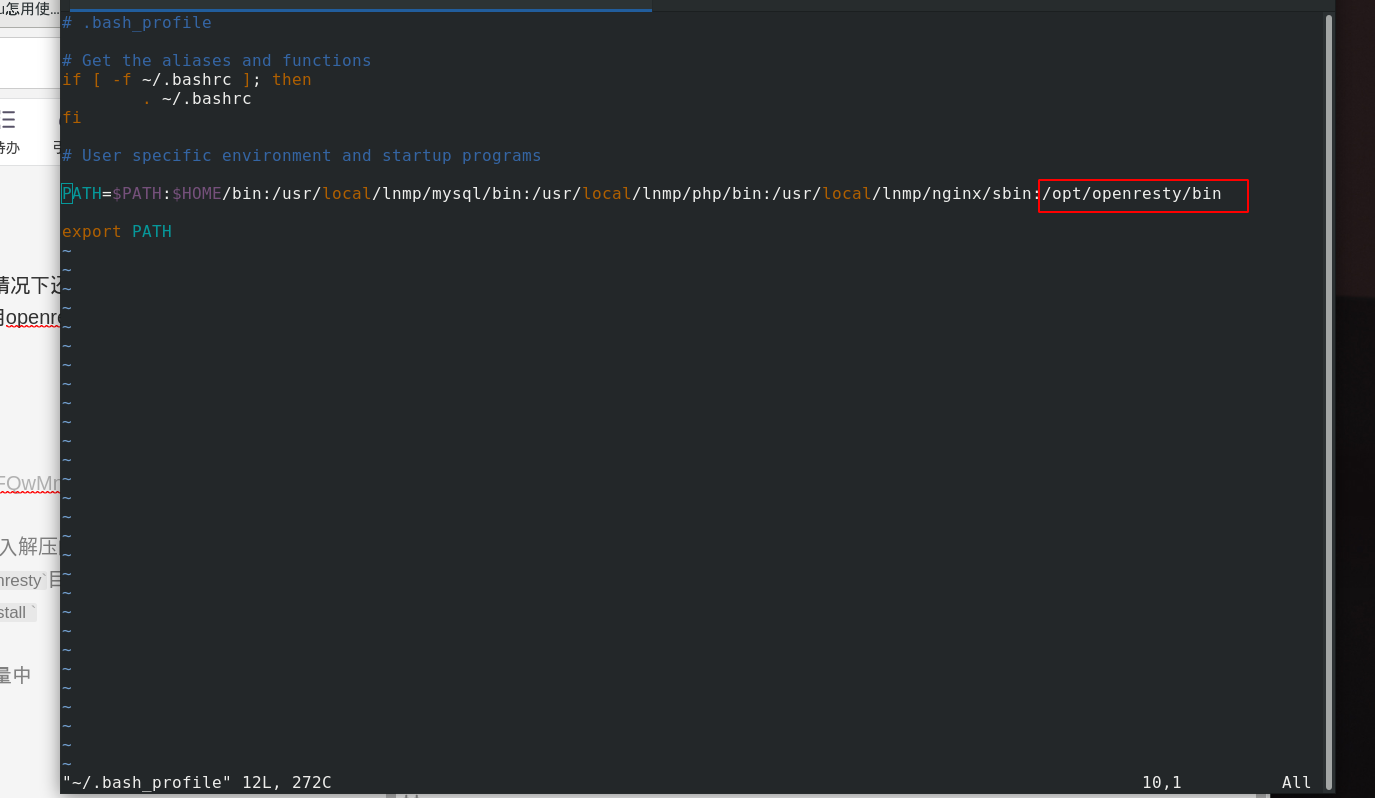Click the 'then' keyword in the if line
Screen dimensions: 1375x798
pyautogui.click(x=292, y=79)
